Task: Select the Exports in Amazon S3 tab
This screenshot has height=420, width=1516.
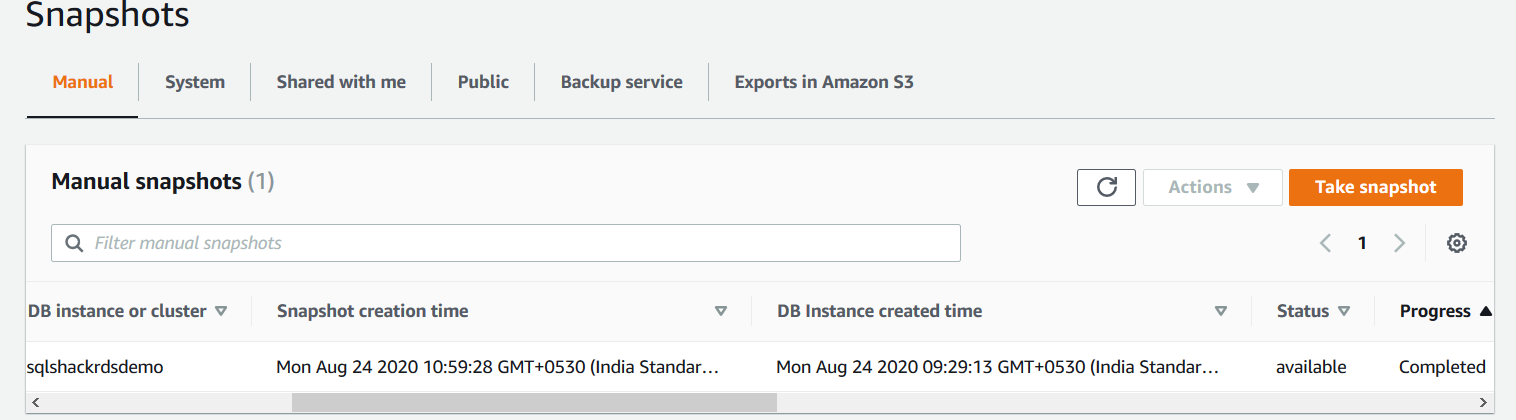Action: (x=823, y=82)
